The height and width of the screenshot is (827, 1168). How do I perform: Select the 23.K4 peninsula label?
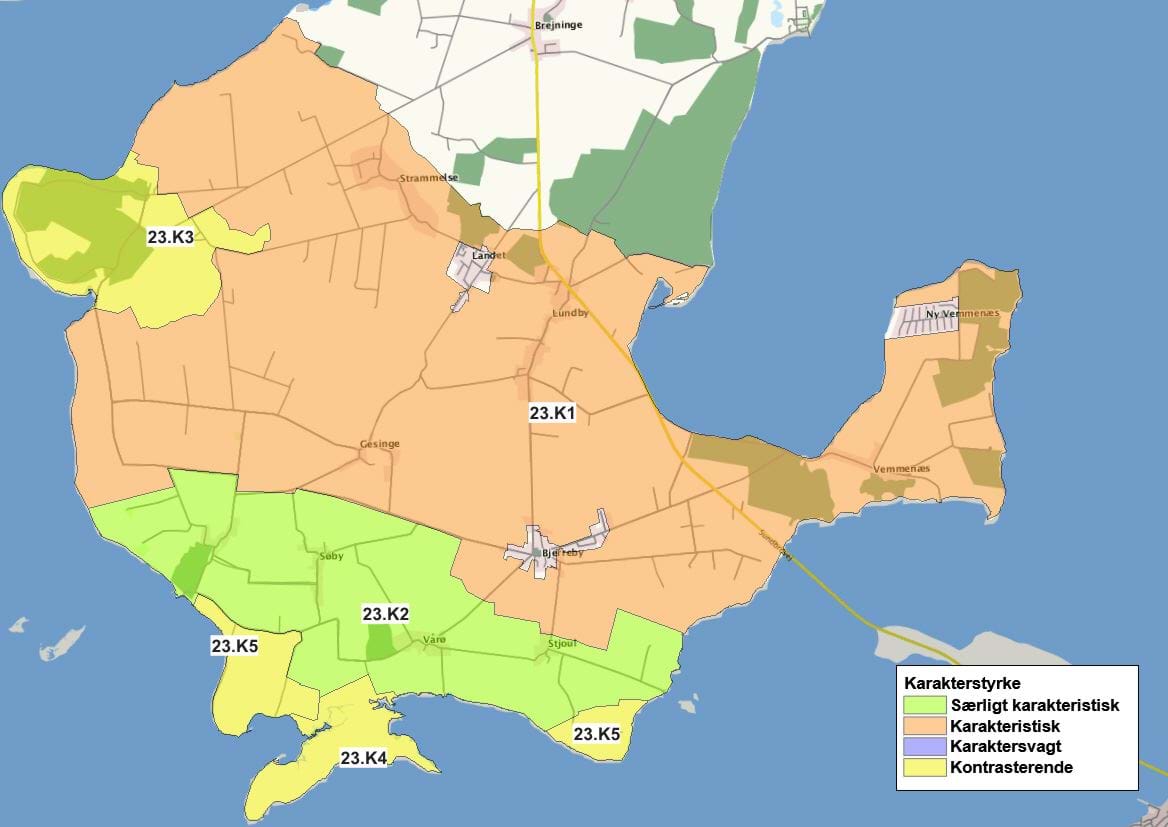[x=363, y=758]
